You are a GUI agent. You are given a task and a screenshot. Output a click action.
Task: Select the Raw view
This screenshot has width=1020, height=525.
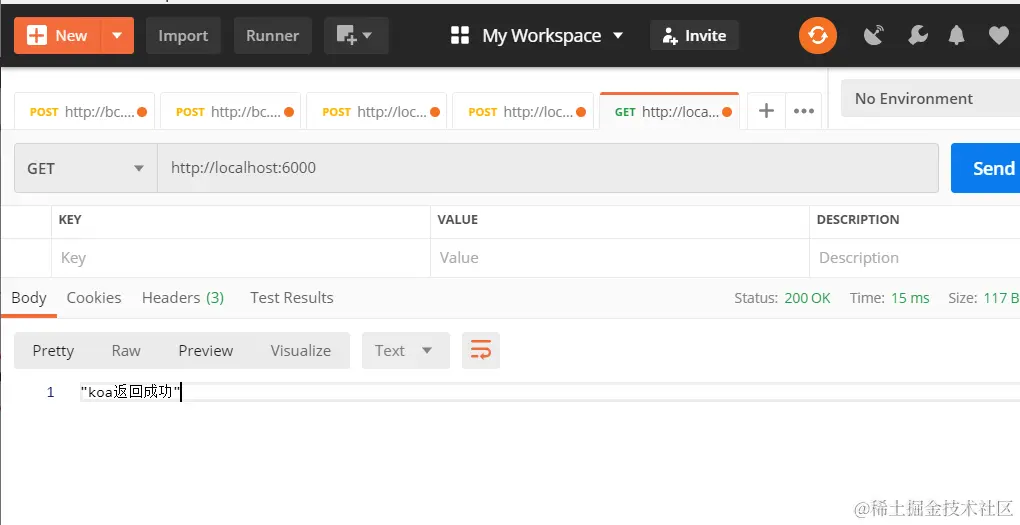point(126,351)
